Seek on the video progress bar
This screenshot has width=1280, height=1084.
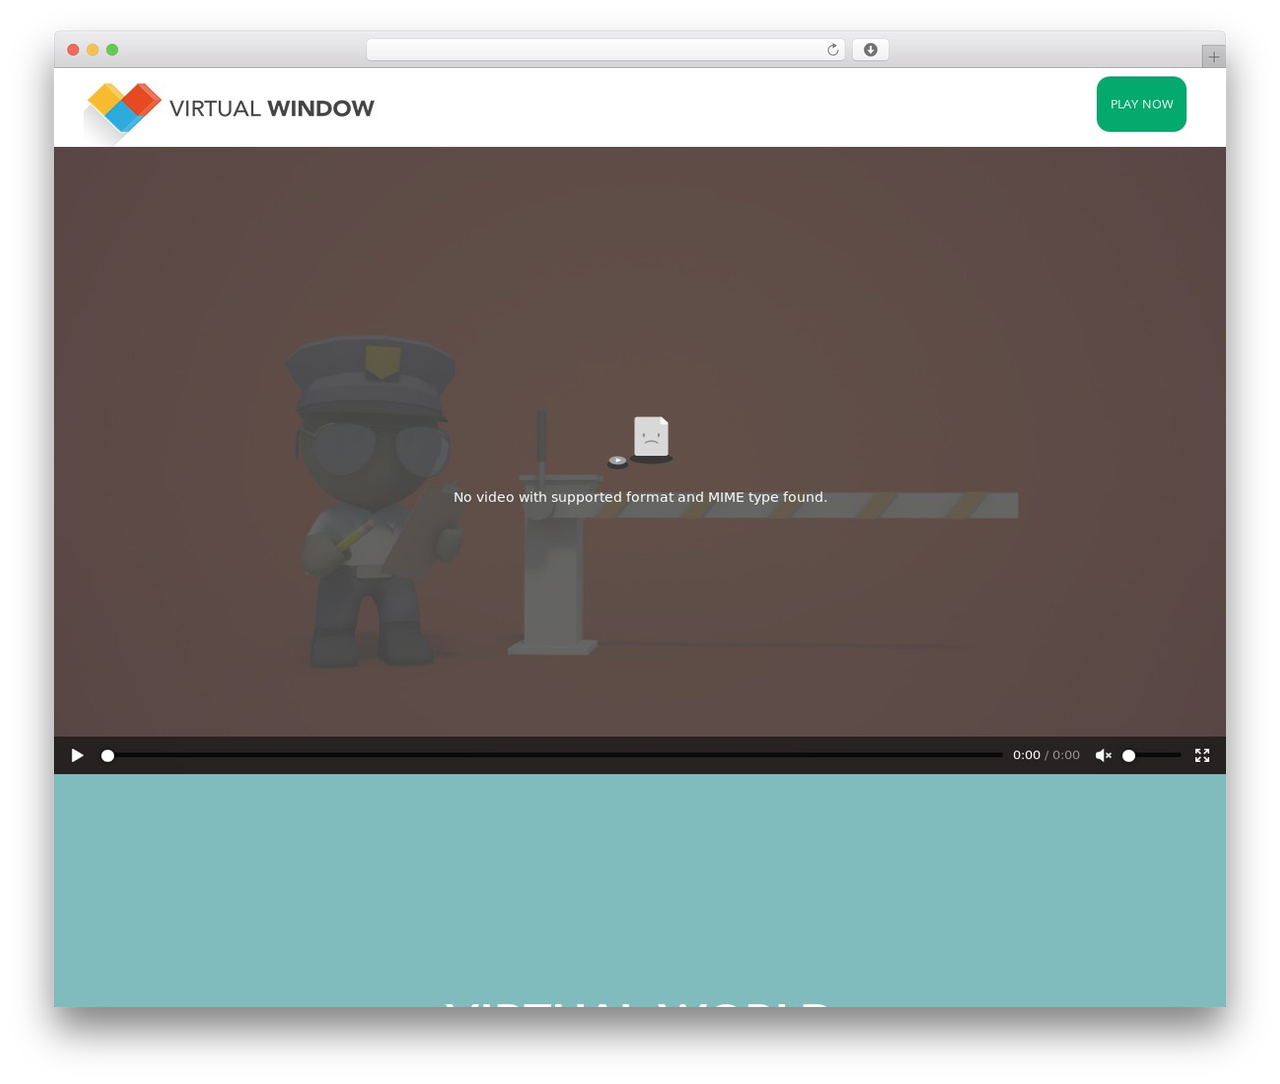click(x=552, y=755)
